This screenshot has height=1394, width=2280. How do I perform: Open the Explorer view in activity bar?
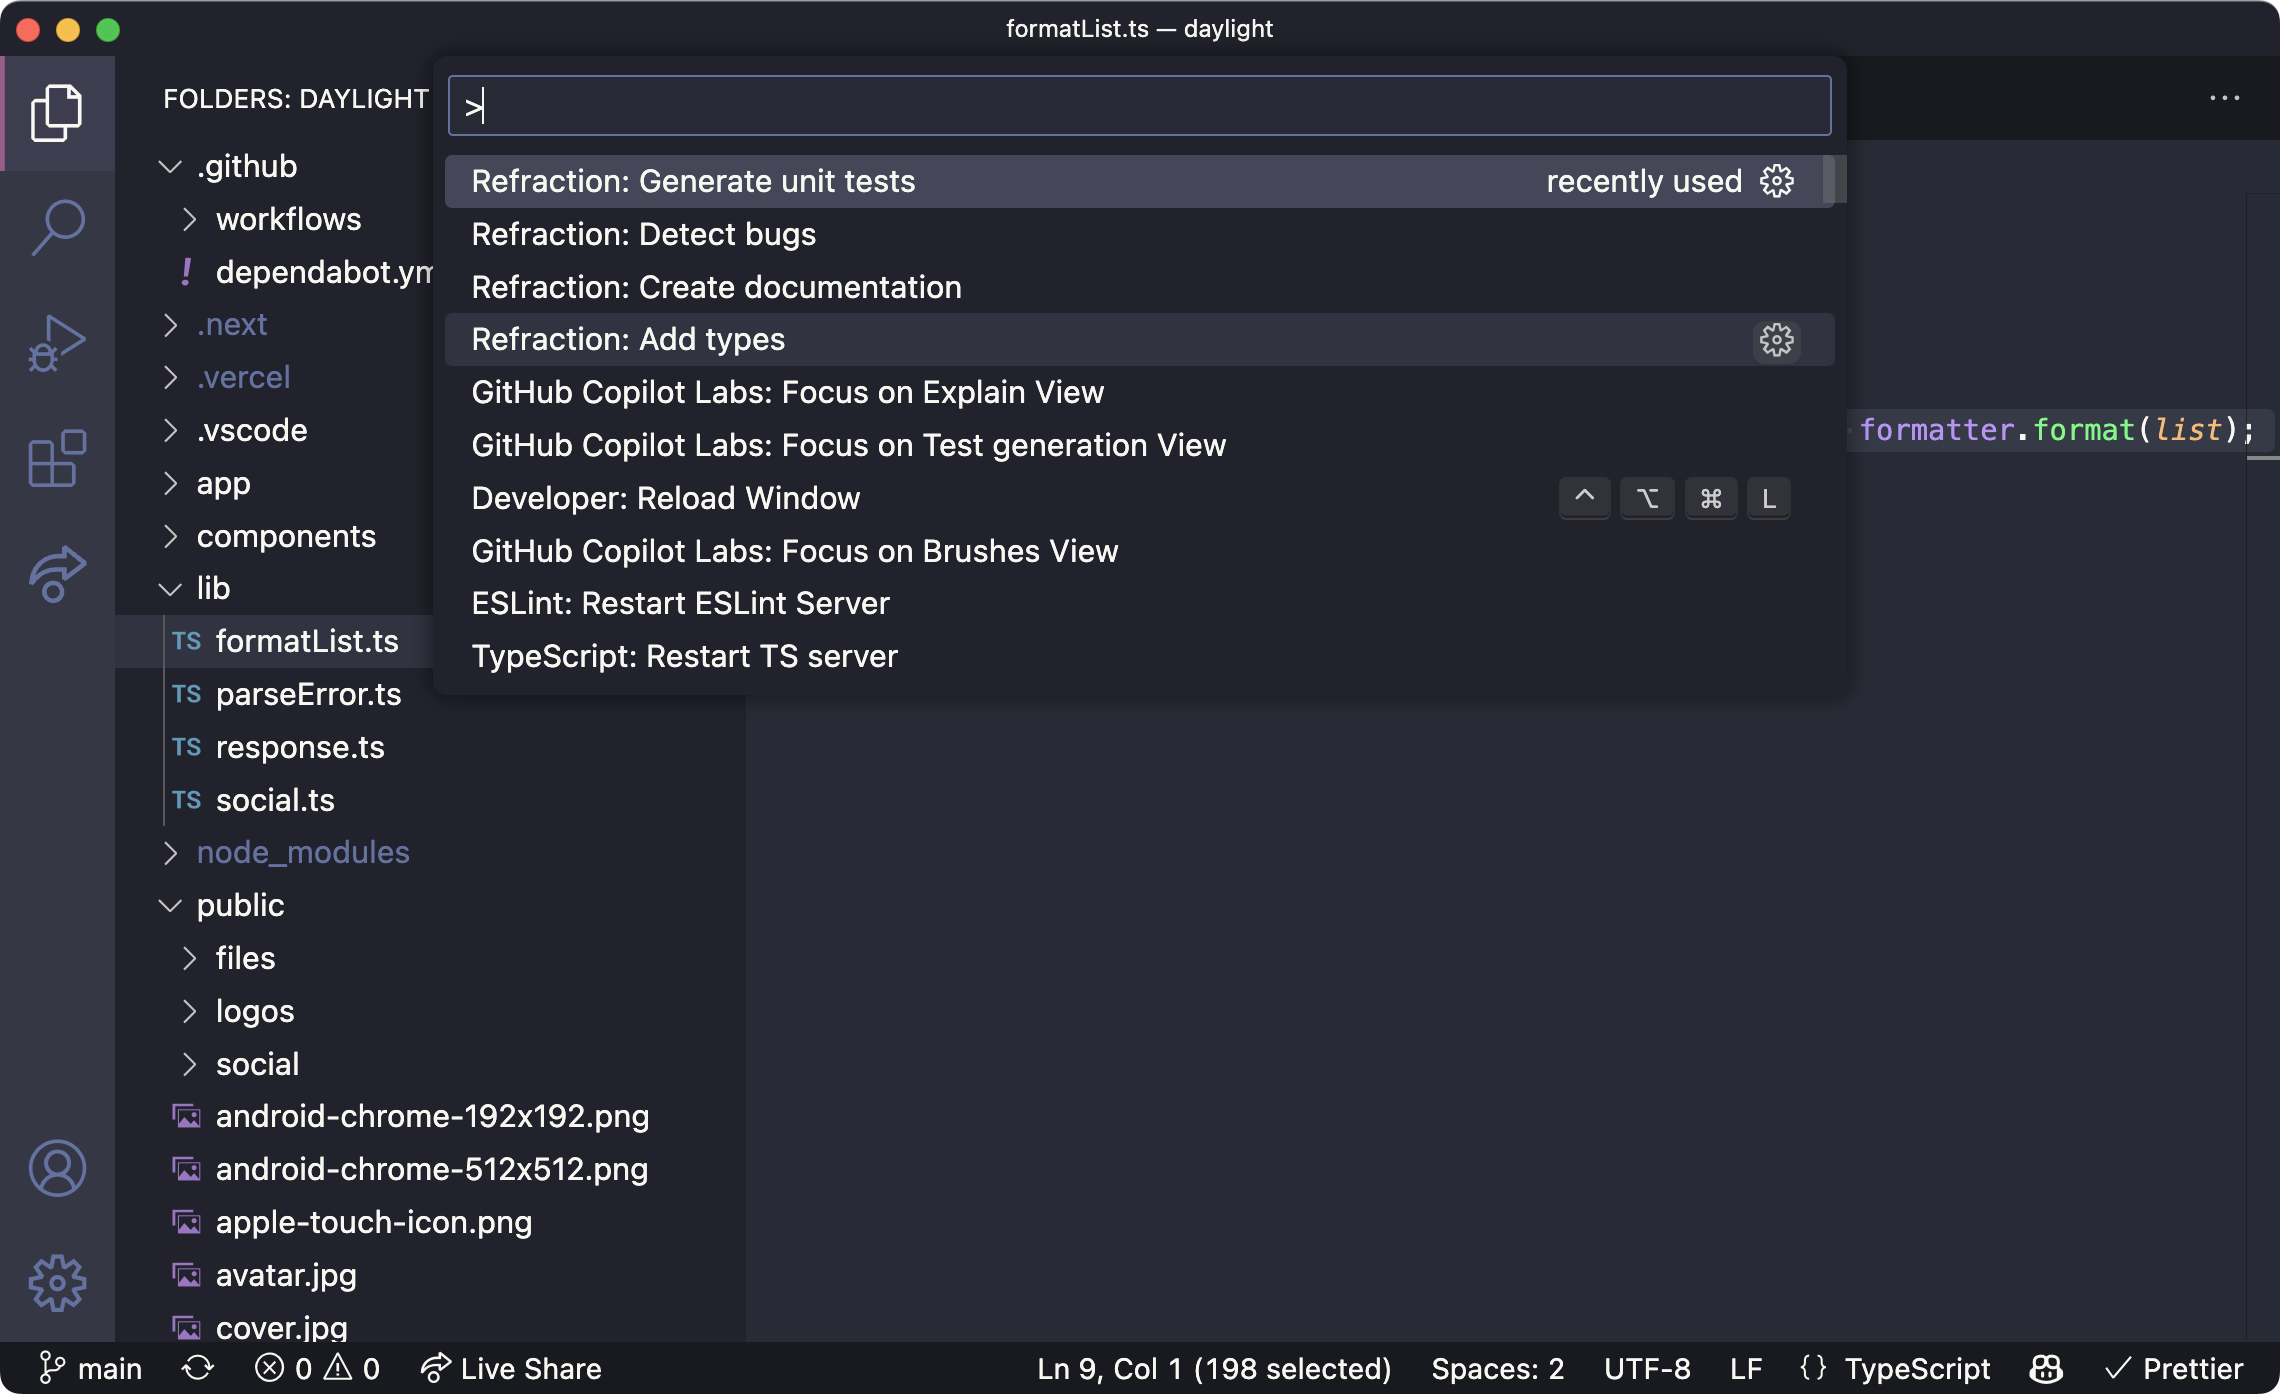[57, 113]
